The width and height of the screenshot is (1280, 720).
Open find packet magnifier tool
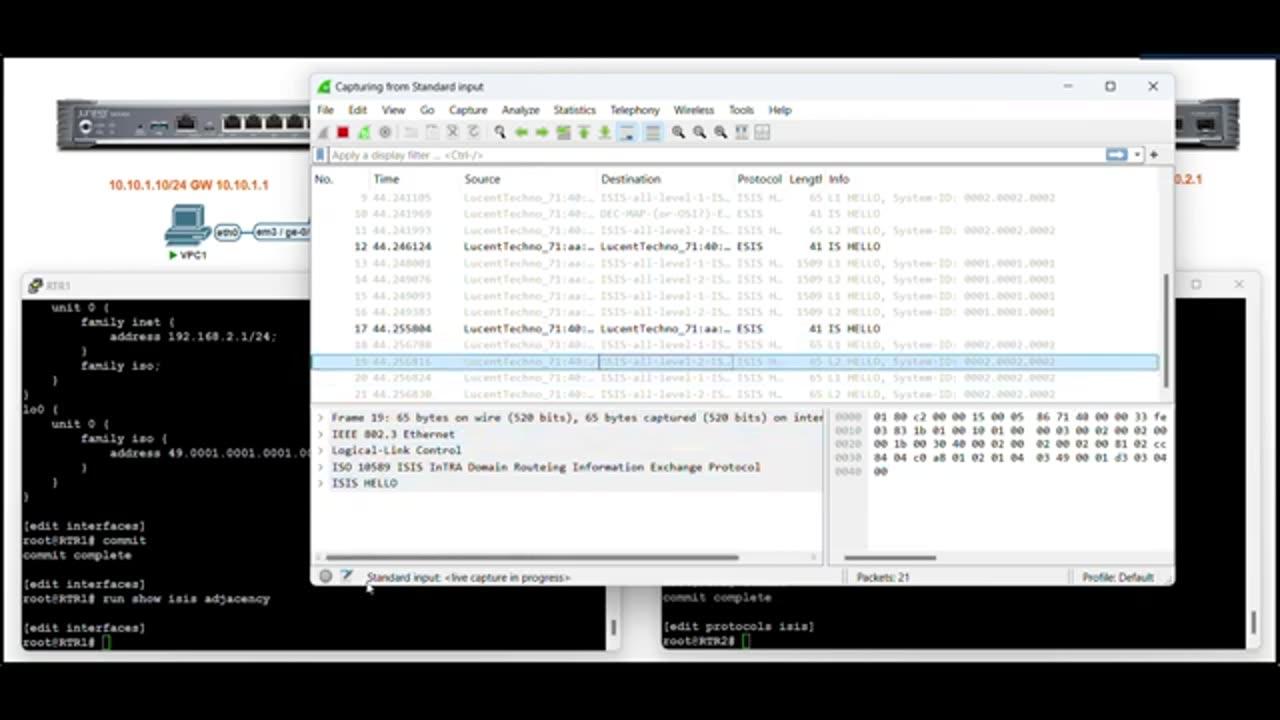pyautogui.click(x=500, y=132)
